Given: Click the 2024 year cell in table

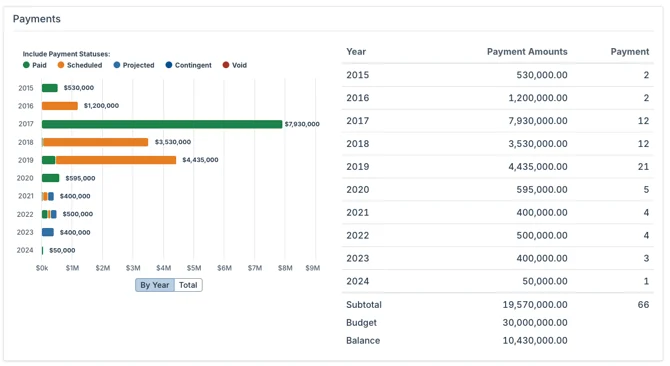Looking at the screenshot, I should tap(358, 281).
